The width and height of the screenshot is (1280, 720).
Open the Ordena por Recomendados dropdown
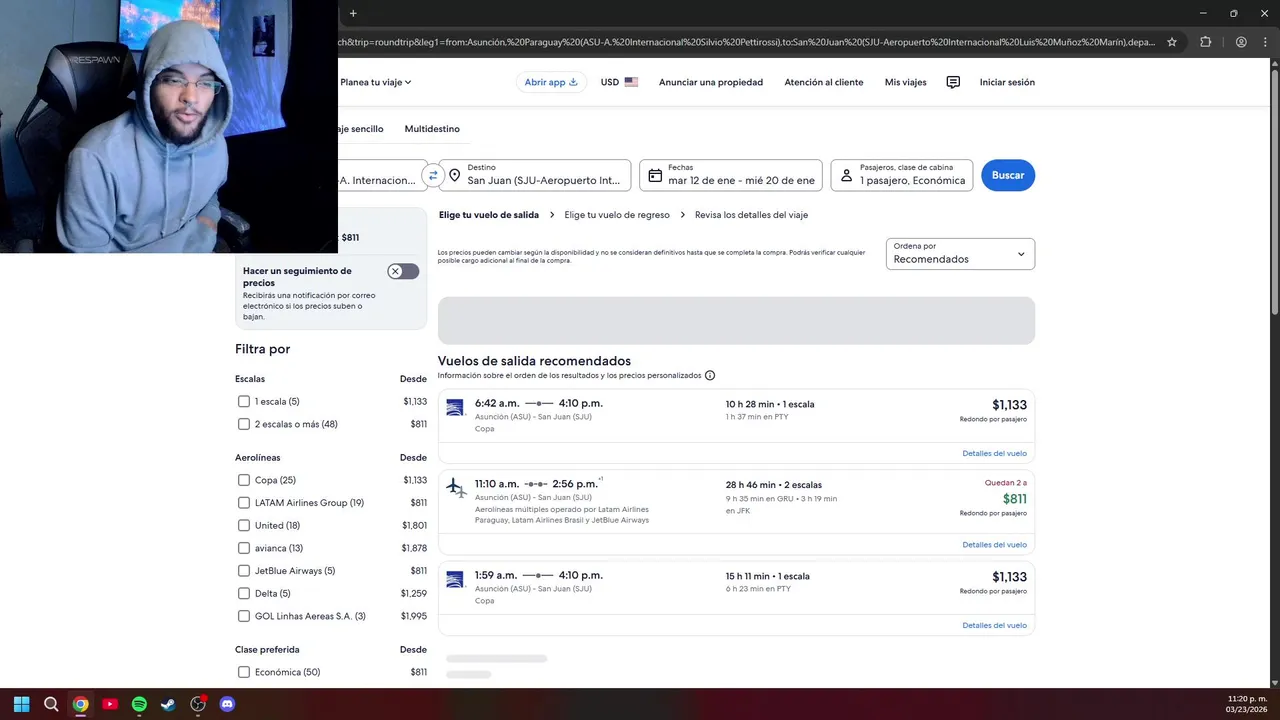(x=960, y=254)
